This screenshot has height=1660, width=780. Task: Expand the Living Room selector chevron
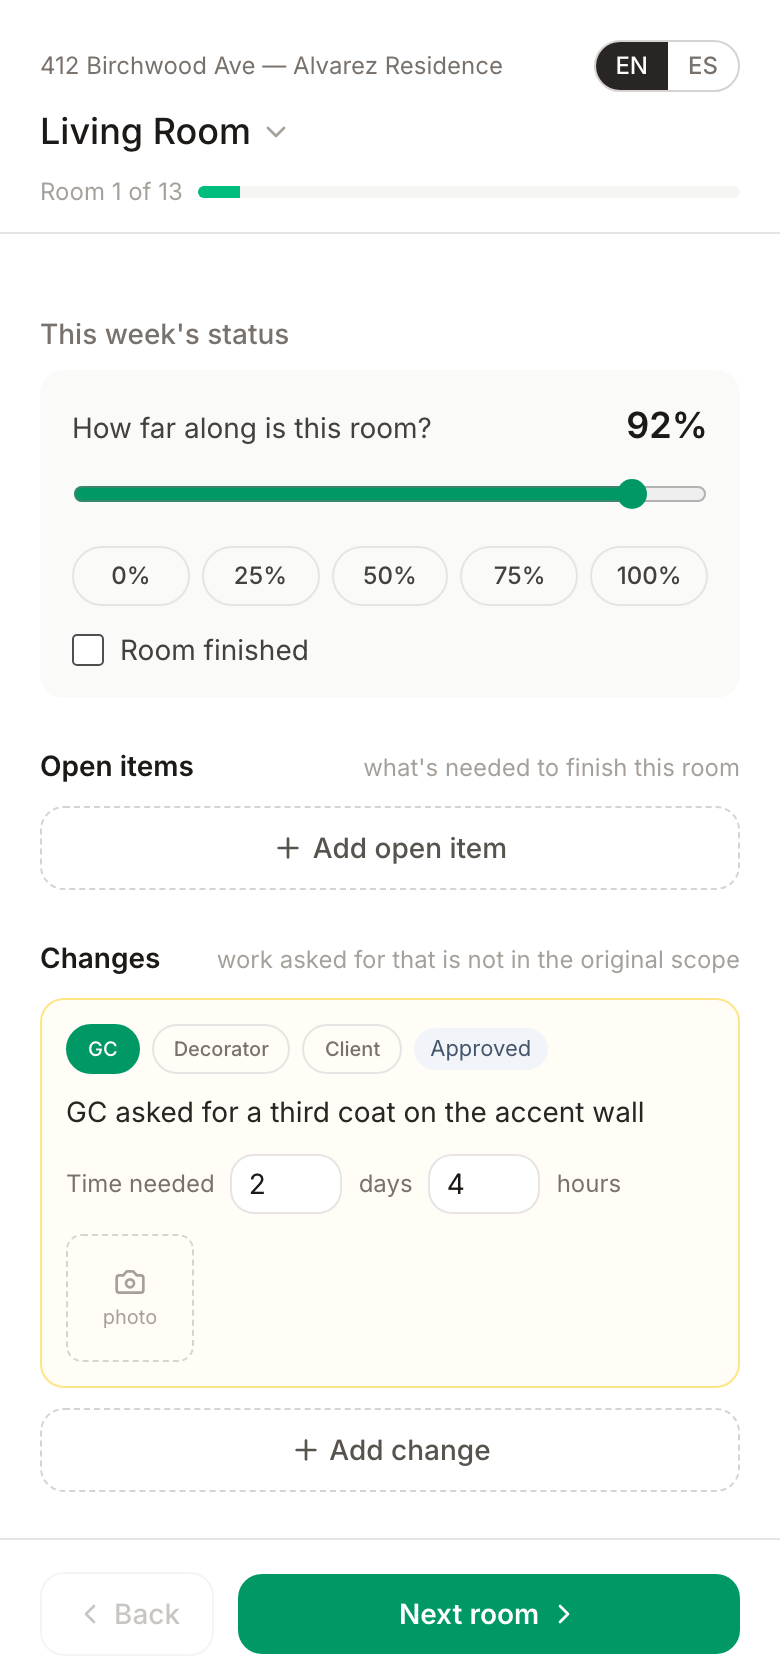tap(276, 132)
